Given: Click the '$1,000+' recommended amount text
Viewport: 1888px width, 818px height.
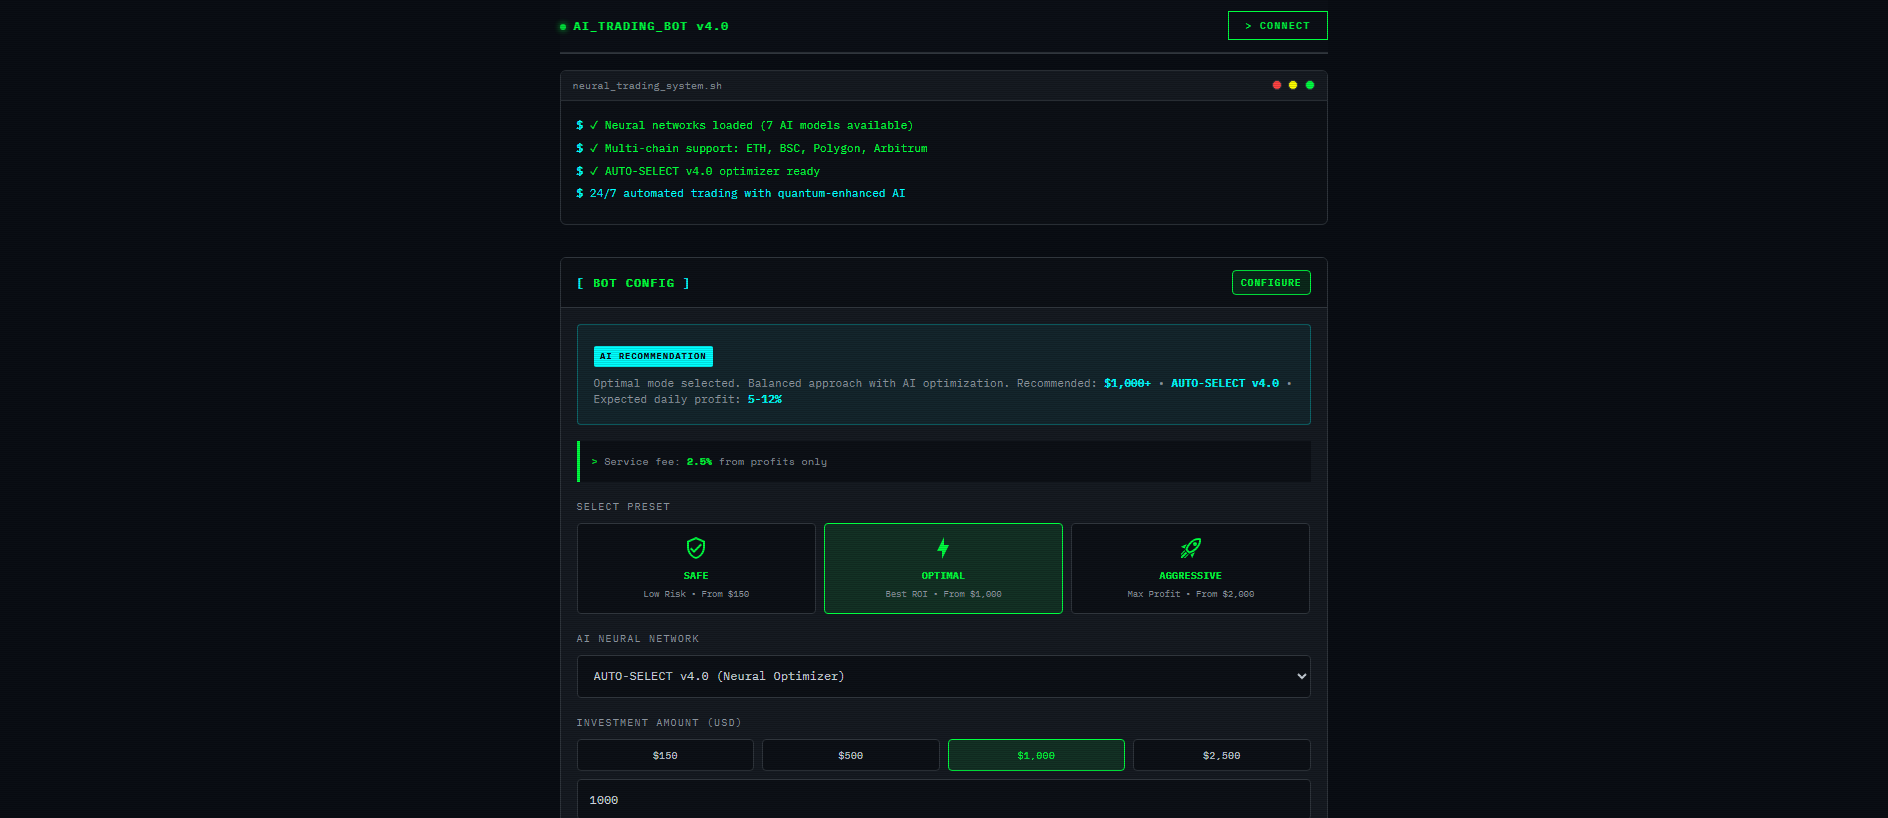Looking at the screenshot, I should (1127, 384).
